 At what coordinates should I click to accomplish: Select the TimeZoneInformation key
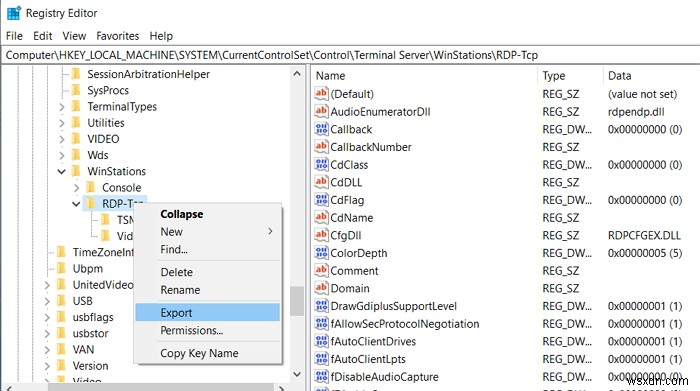[103, 252]
